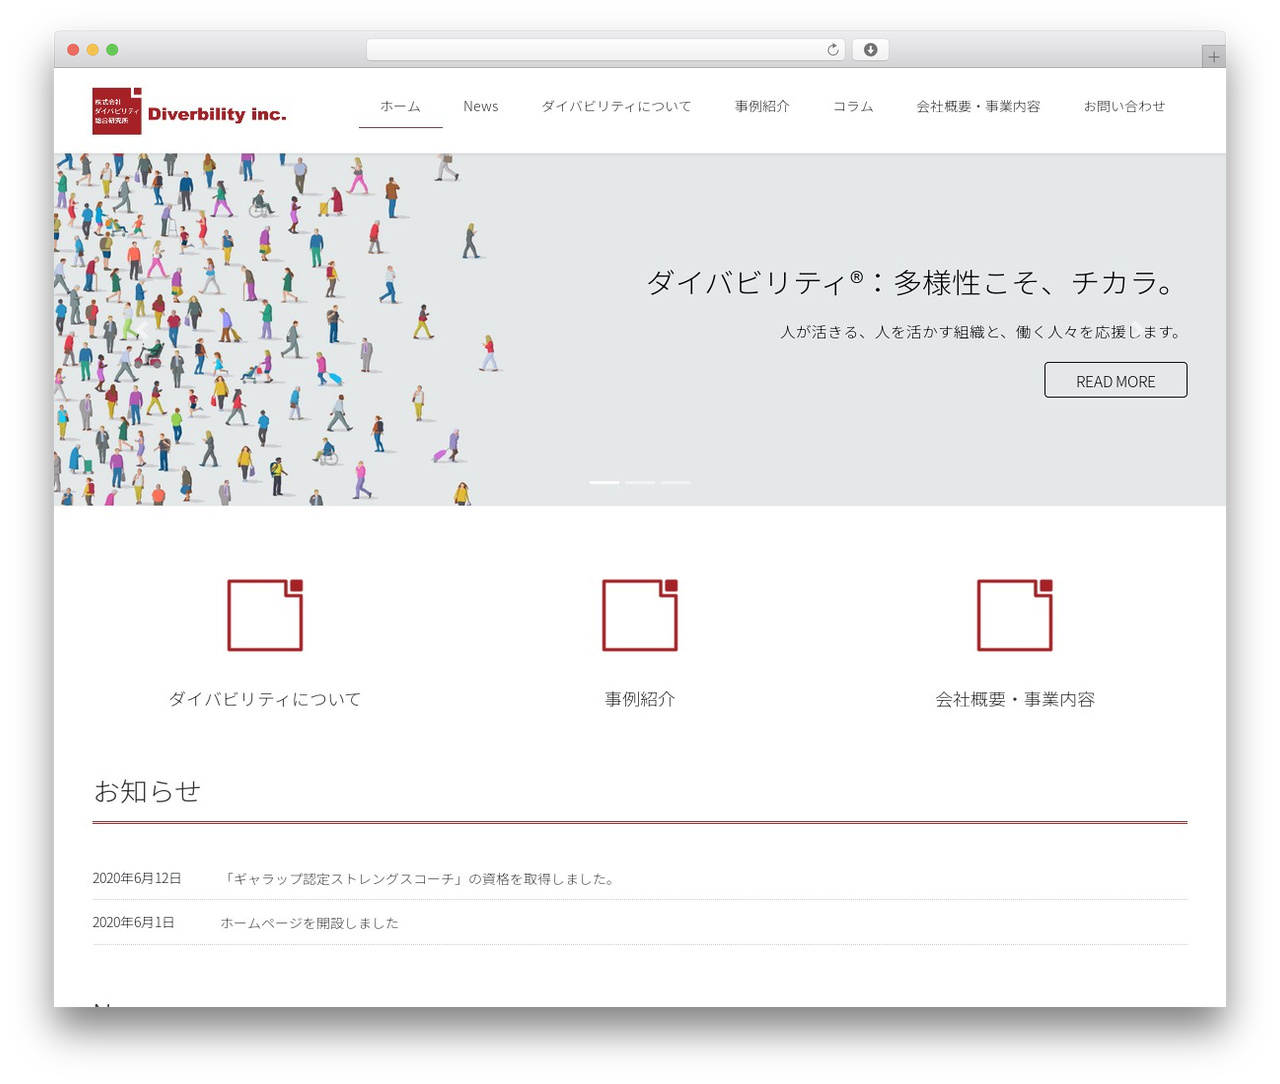Click the date 2020年6月12日
Image resolution: width=1280 pixels, height=1084 pixels.
pos(137,879)
